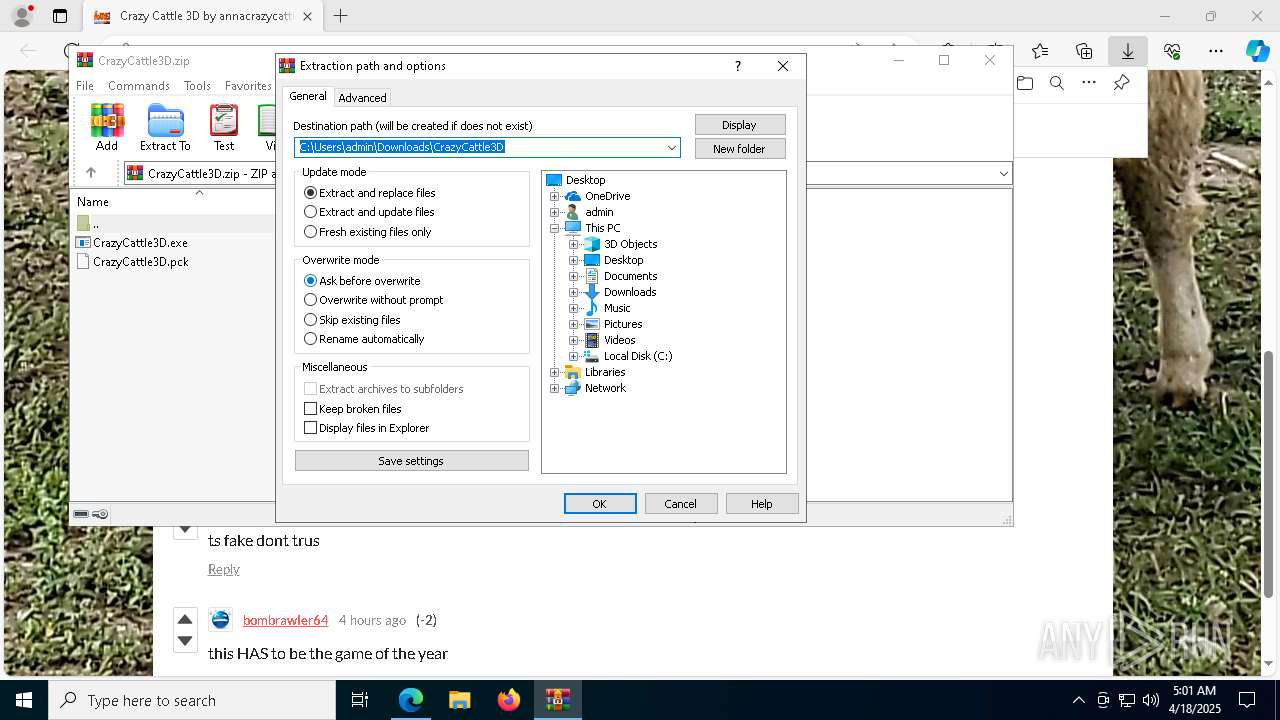Viewport: 1280px width, 720px height.
Task: Select Rename automatically mode
Action: (364, 339)
